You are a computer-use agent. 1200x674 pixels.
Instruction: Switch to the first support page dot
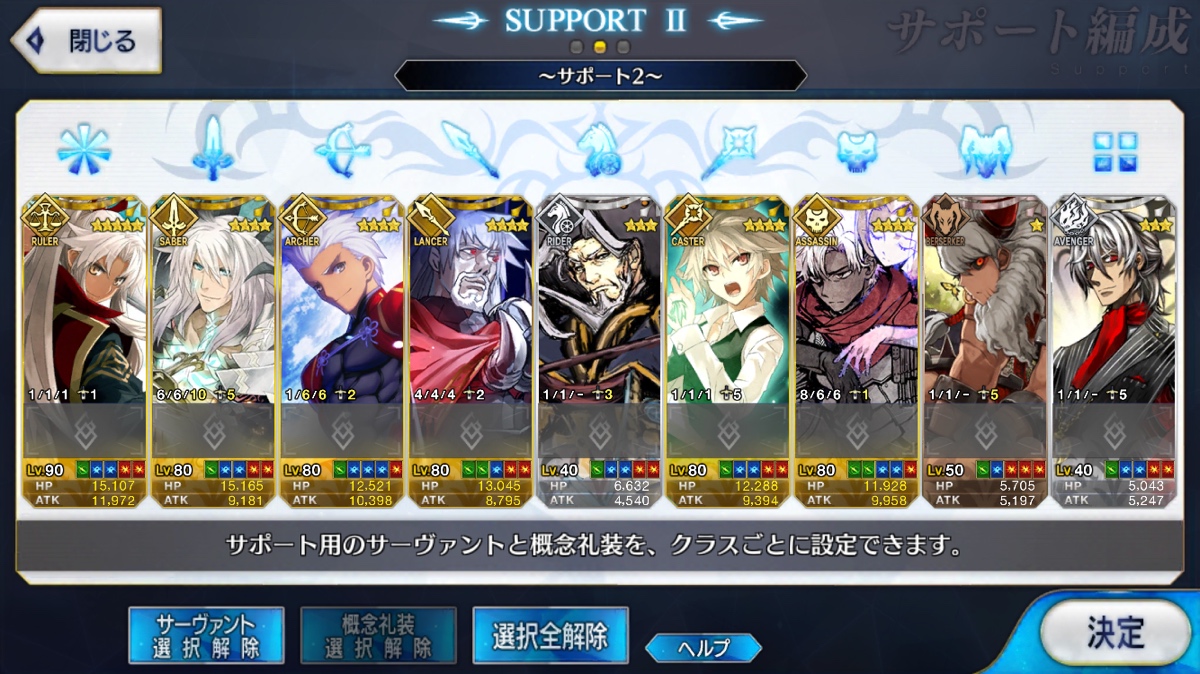pos(576,47)
